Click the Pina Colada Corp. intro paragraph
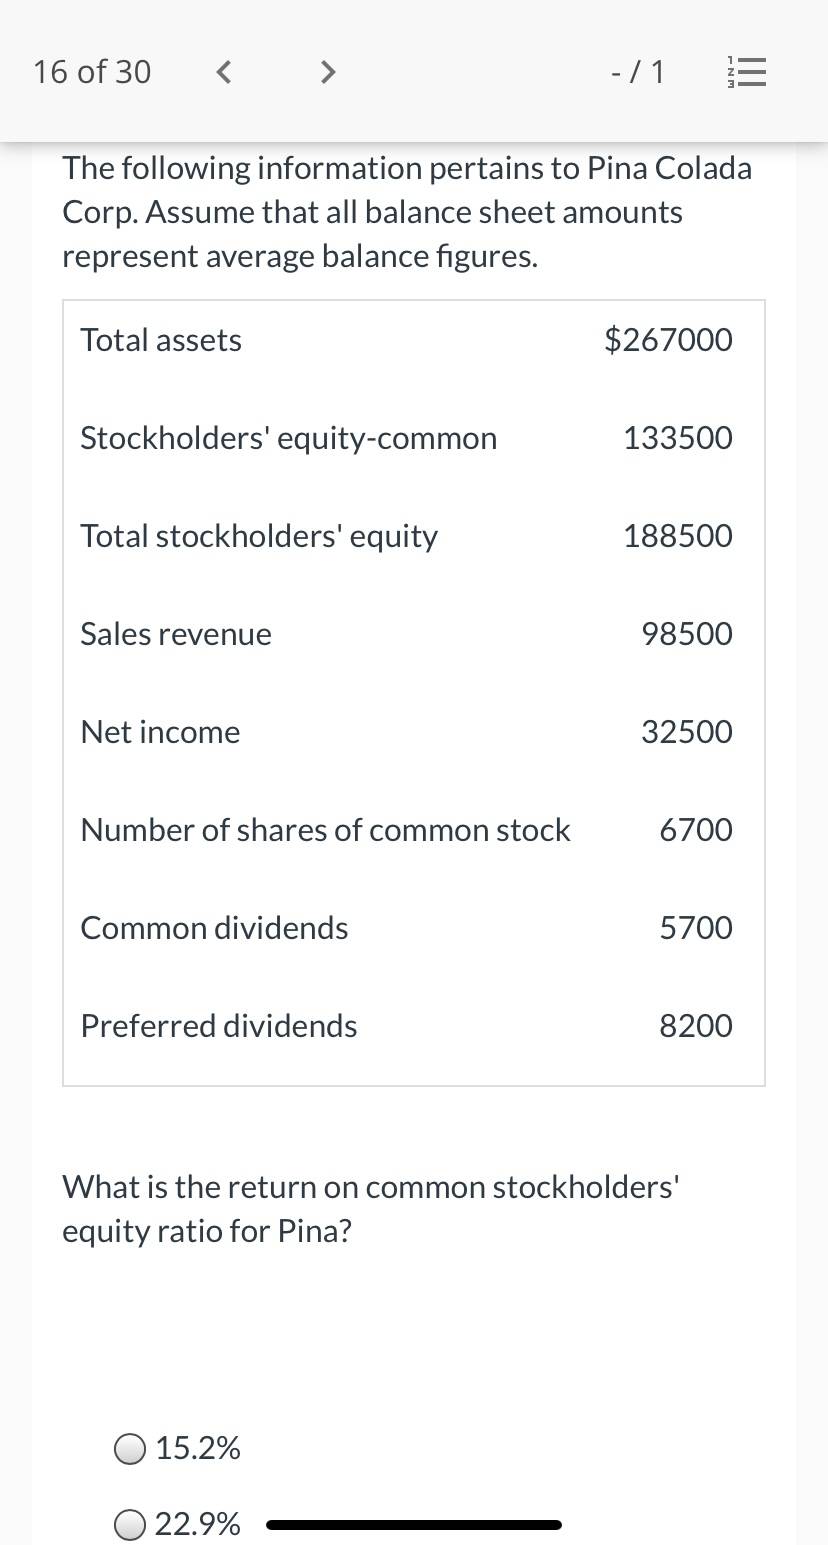 pos(407,212)
